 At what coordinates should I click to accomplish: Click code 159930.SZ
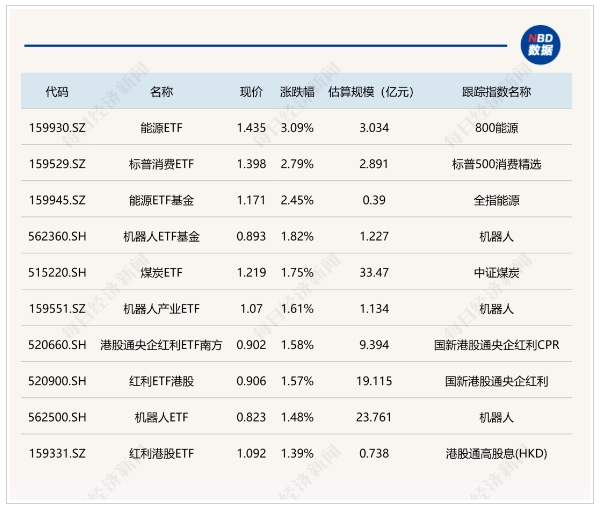click(x=57, y=127)
